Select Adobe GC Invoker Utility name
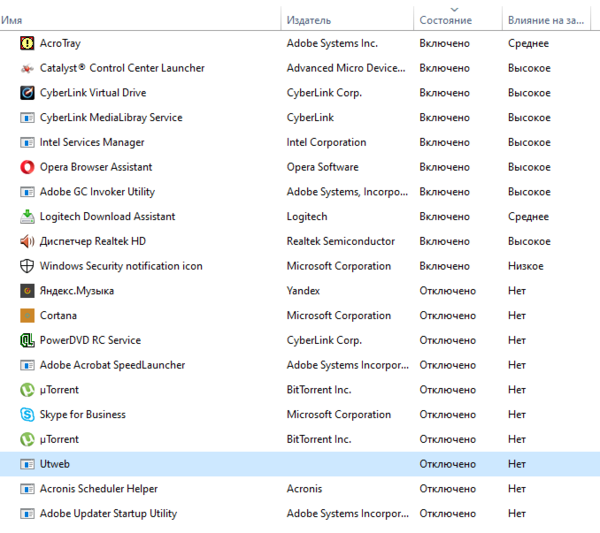The width and height of the screenshot is (600, 533). pos(97,192)
